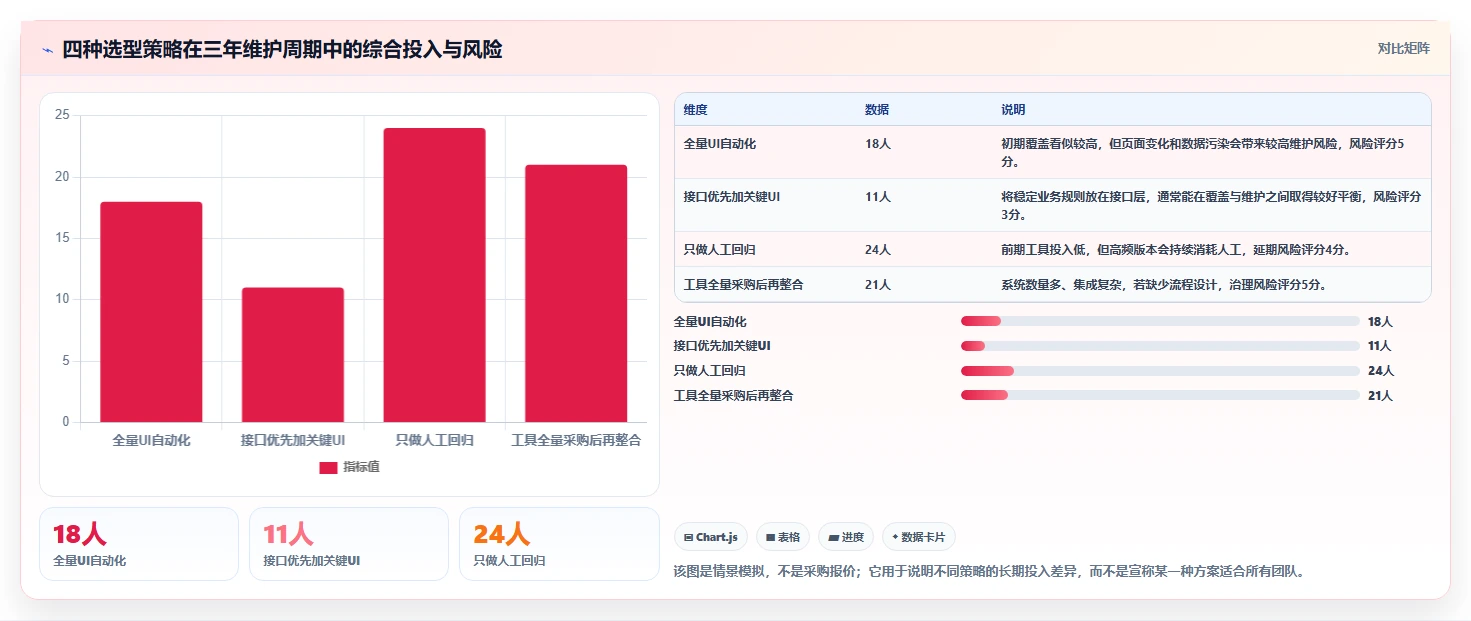Select the 接口优先加关键UI table row name

(732, 197)
